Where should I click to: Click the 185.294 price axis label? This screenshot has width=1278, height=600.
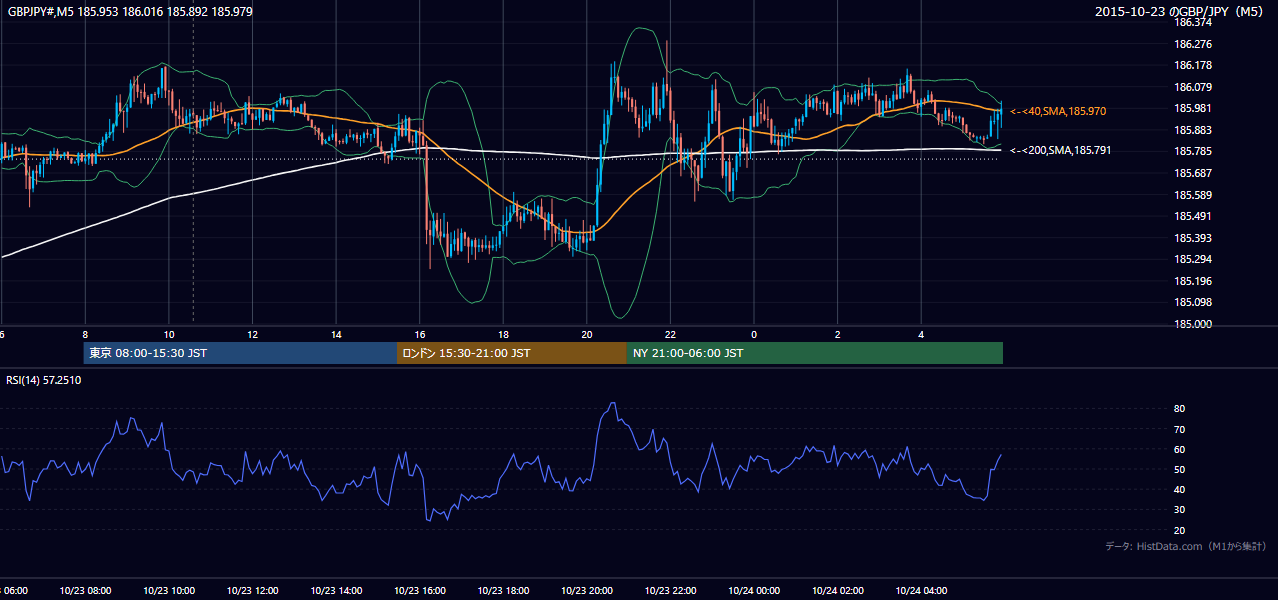(1193, 259)
